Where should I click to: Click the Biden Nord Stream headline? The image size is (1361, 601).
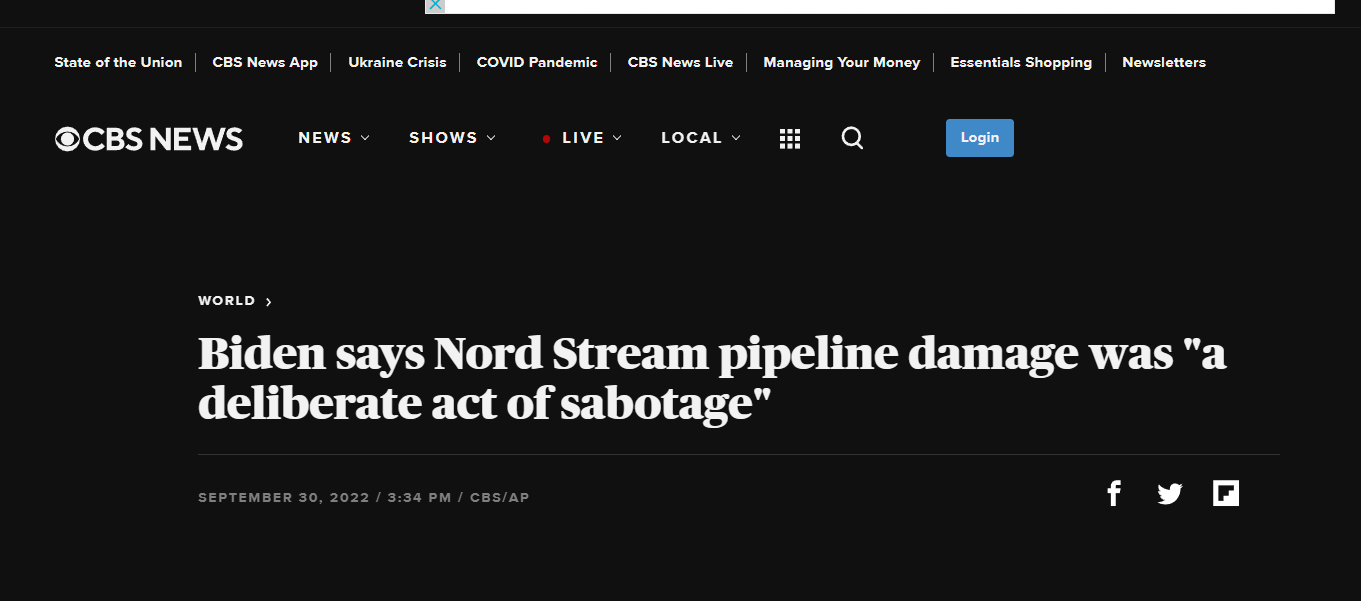tap(712, 378)
